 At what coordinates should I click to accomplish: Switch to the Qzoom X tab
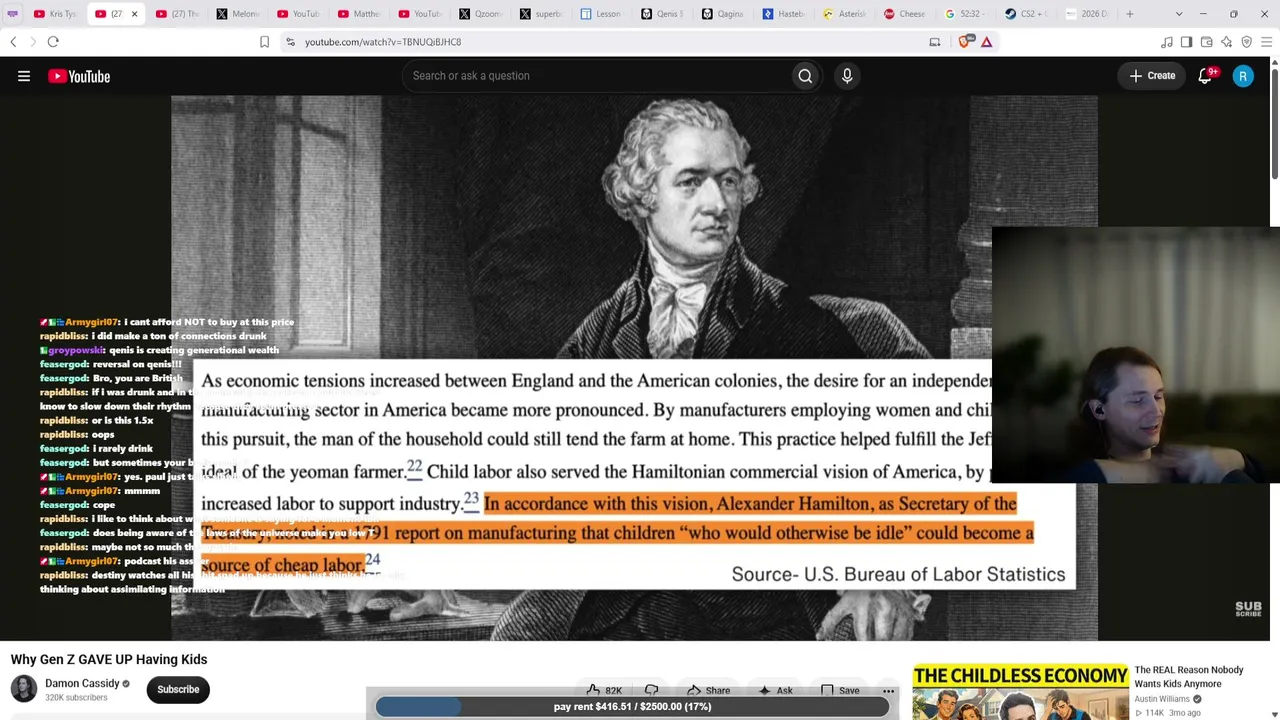coord(480,14)
